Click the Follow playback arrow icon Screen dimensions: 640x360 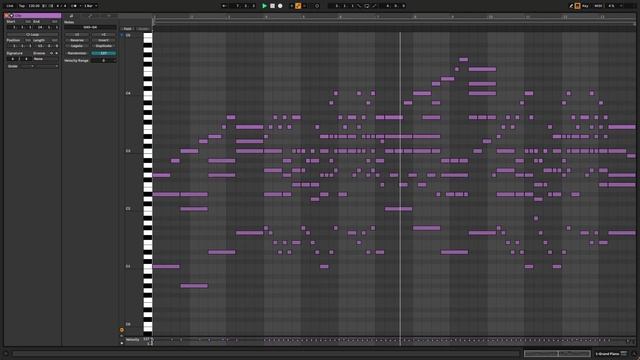coord(224,6)
